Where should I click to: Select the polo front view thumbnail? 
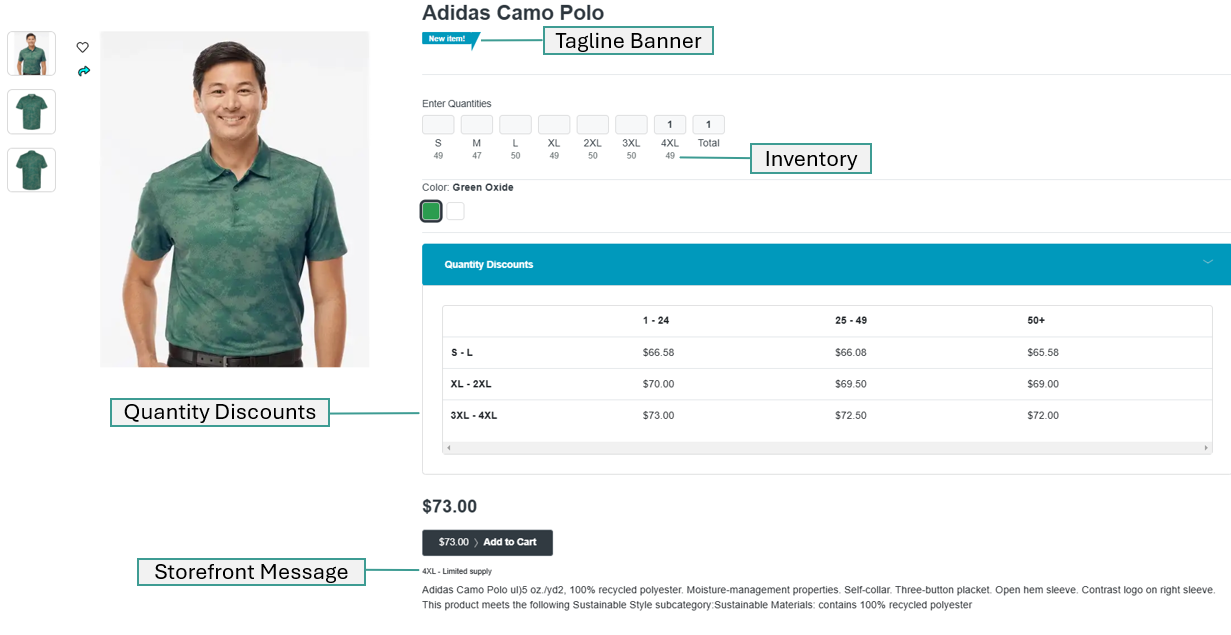(x=32, y=111)
